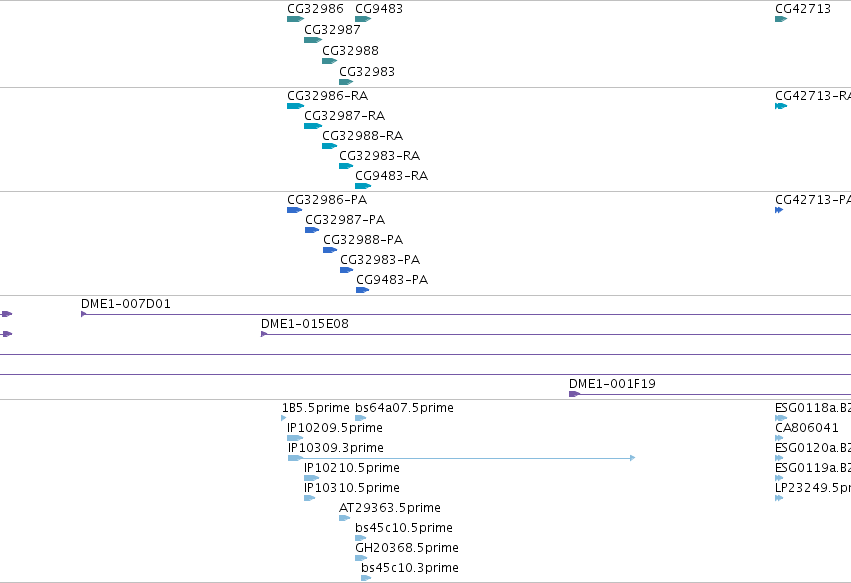Click the CG9483 gene arrow glyph
851x583 pixels.
(x=363, y=19)
